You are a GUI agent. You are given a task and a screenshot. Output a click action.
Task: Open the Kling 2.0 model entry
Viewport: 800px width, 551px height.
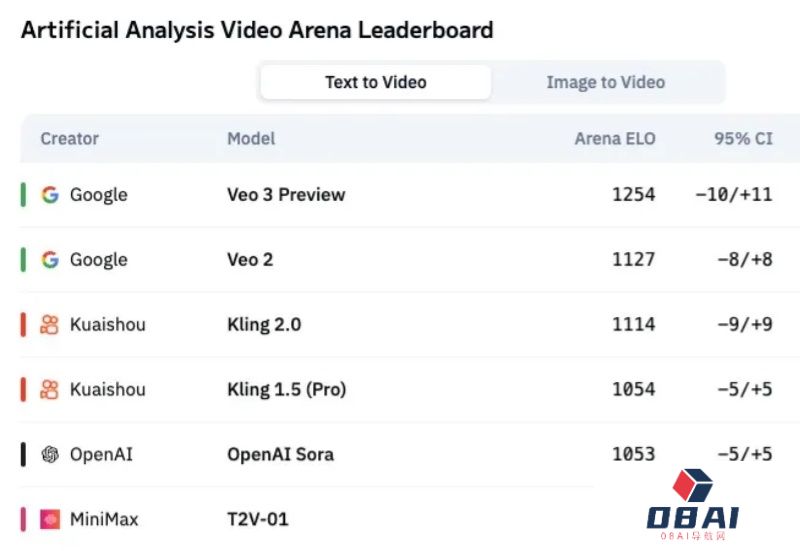[x=264, y=324]
